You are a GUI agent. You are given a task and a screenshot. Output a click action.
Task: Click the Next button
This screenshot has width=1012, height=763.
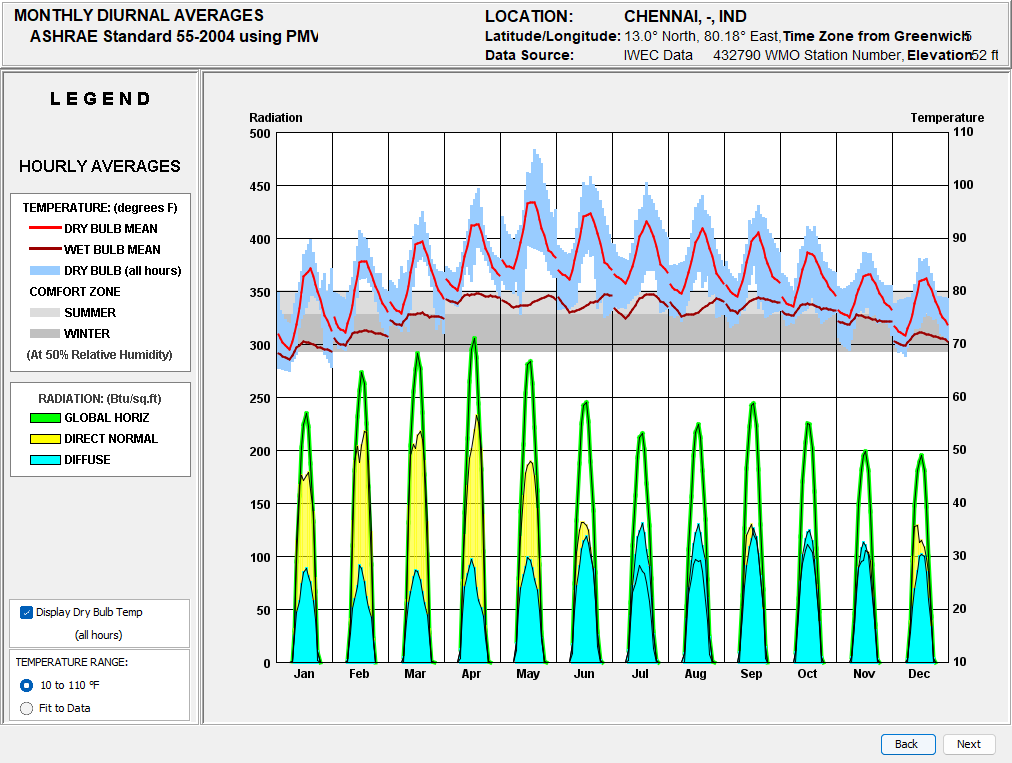coord(969,744)
